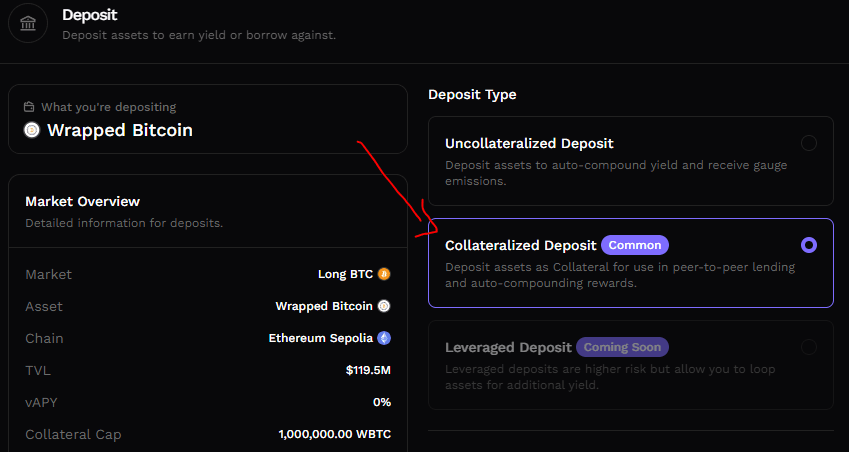849x452 pixels.
Task: Select the Leveraged Deposit radio button
Action: point(809,347)
